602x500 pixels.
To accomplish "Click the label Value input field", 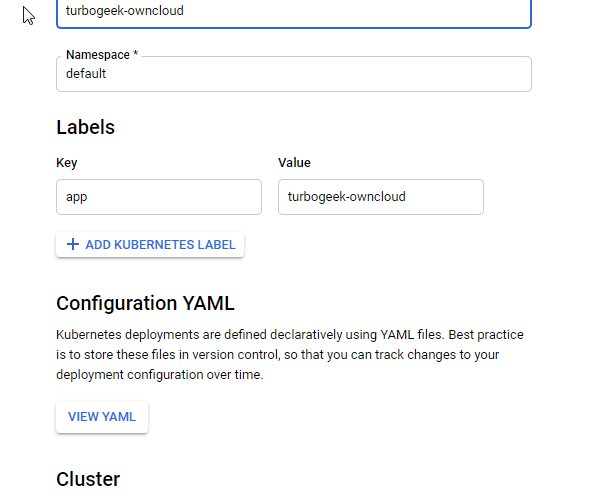I will (x=380, y=197).
